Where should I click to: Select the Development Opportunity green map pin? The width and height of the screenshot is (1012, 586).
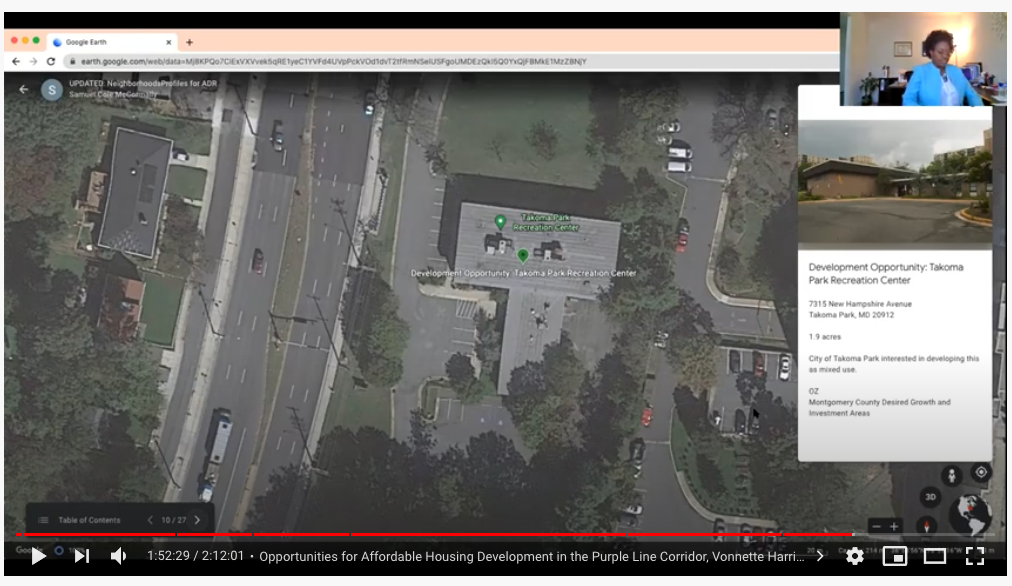523,256
